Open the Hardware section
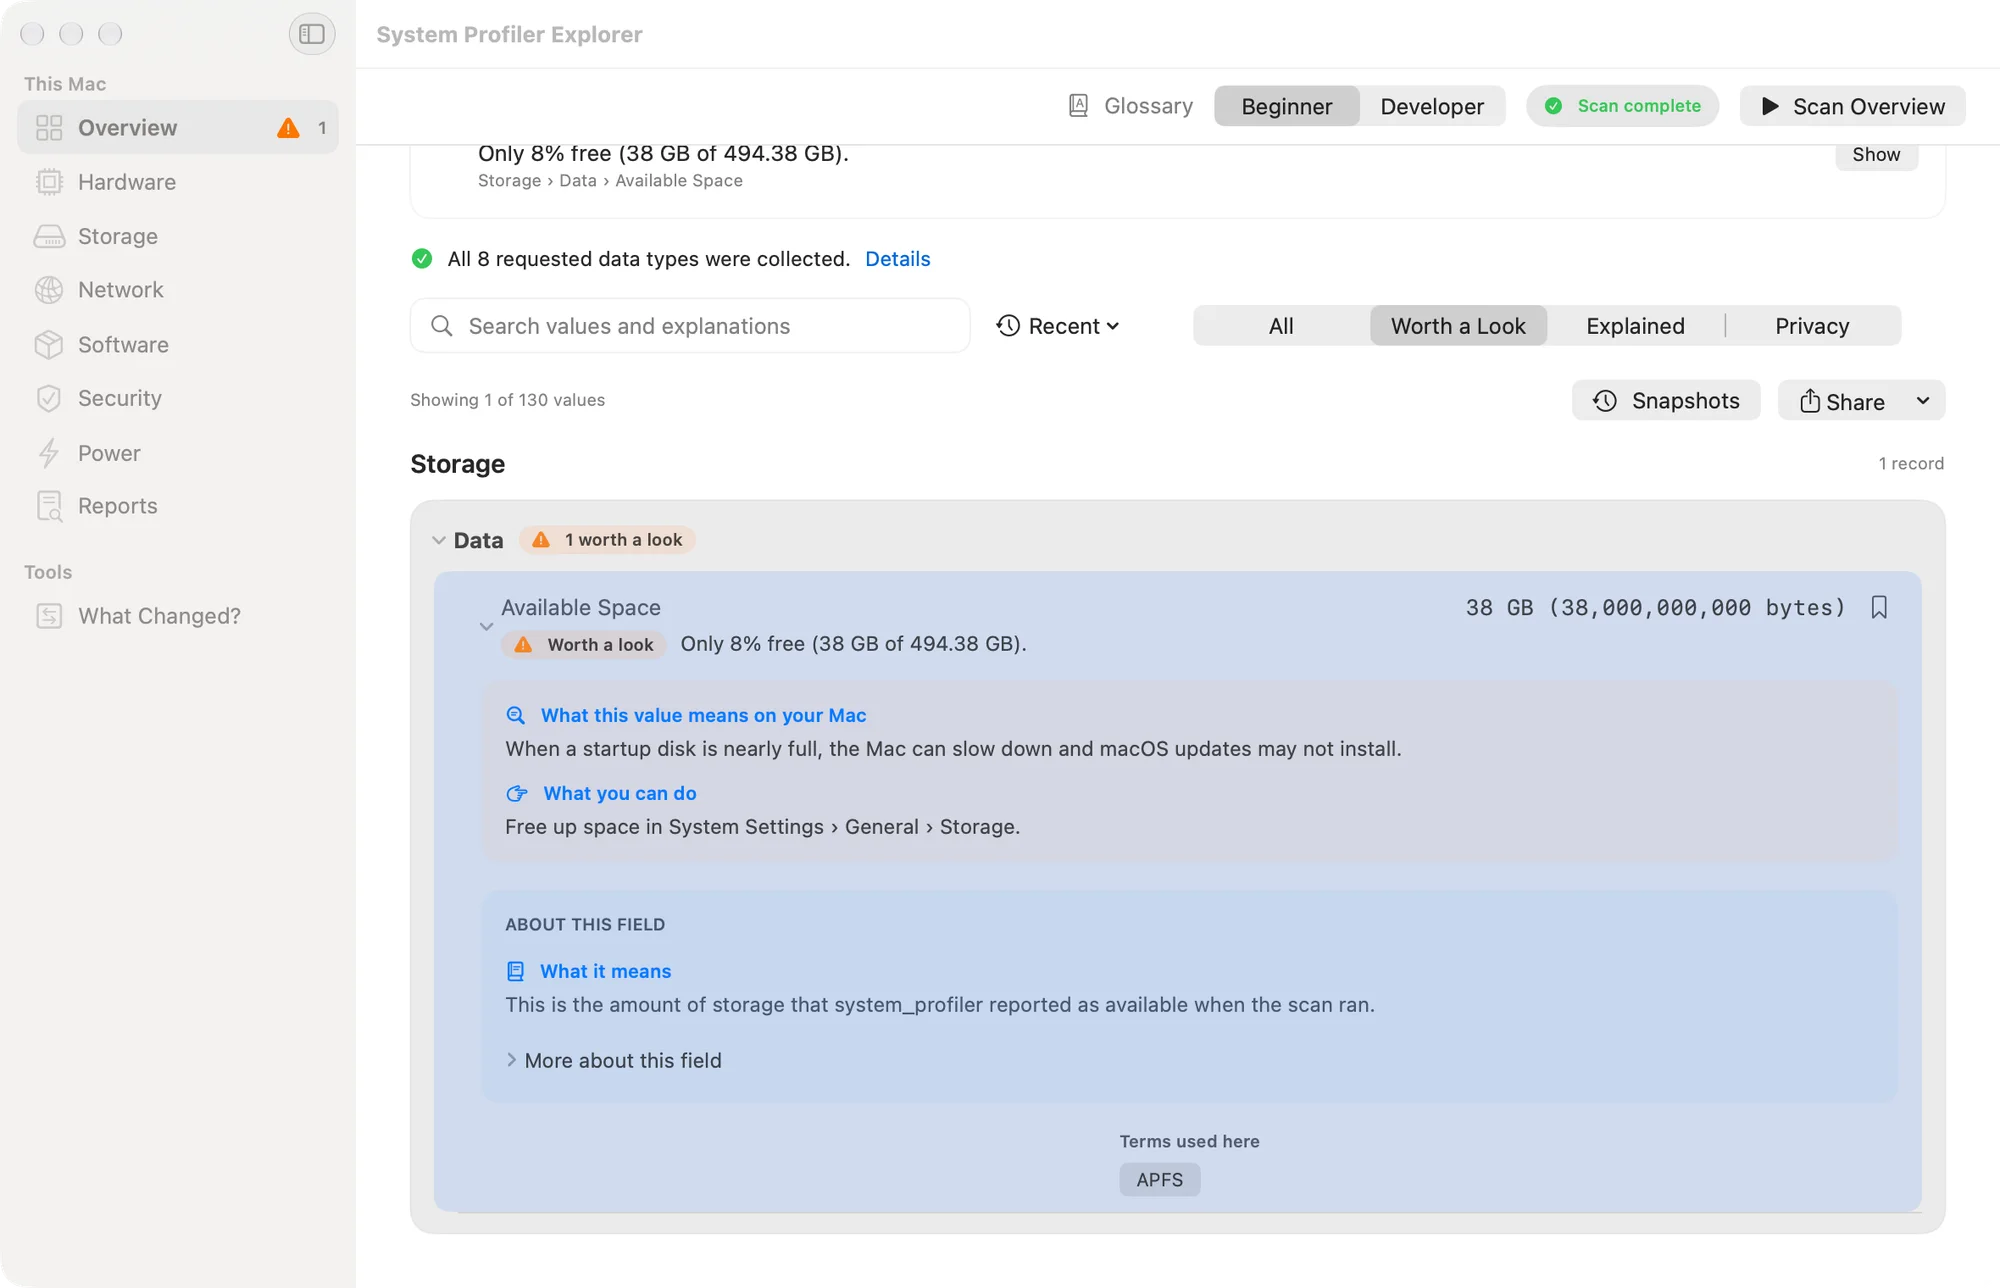 (x=178, y=182)
